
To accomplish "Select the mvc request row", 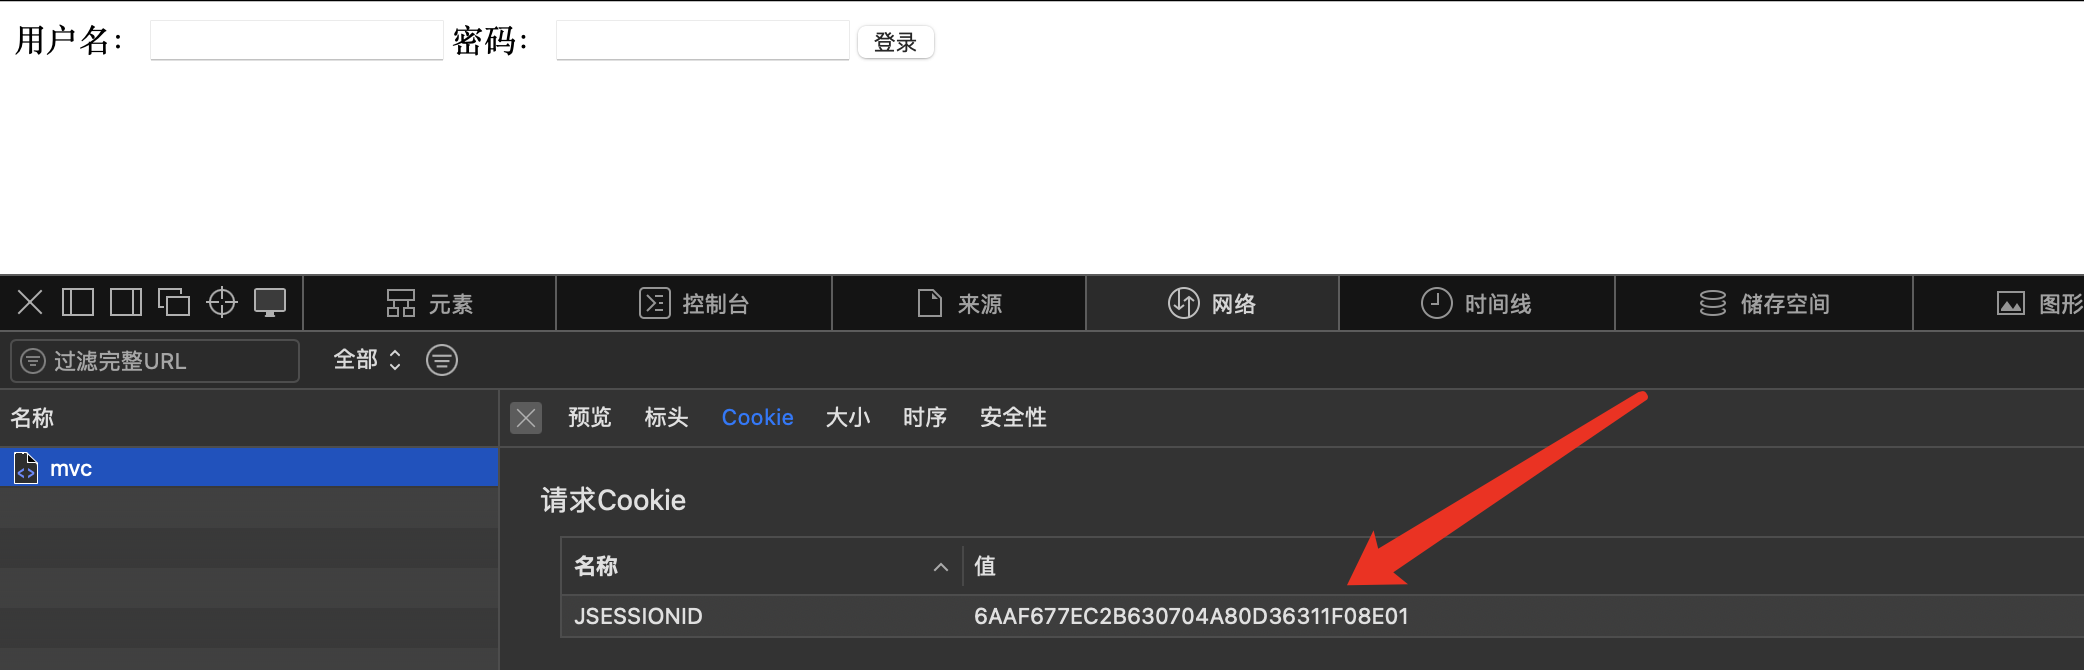I will (x=249, y=468).
